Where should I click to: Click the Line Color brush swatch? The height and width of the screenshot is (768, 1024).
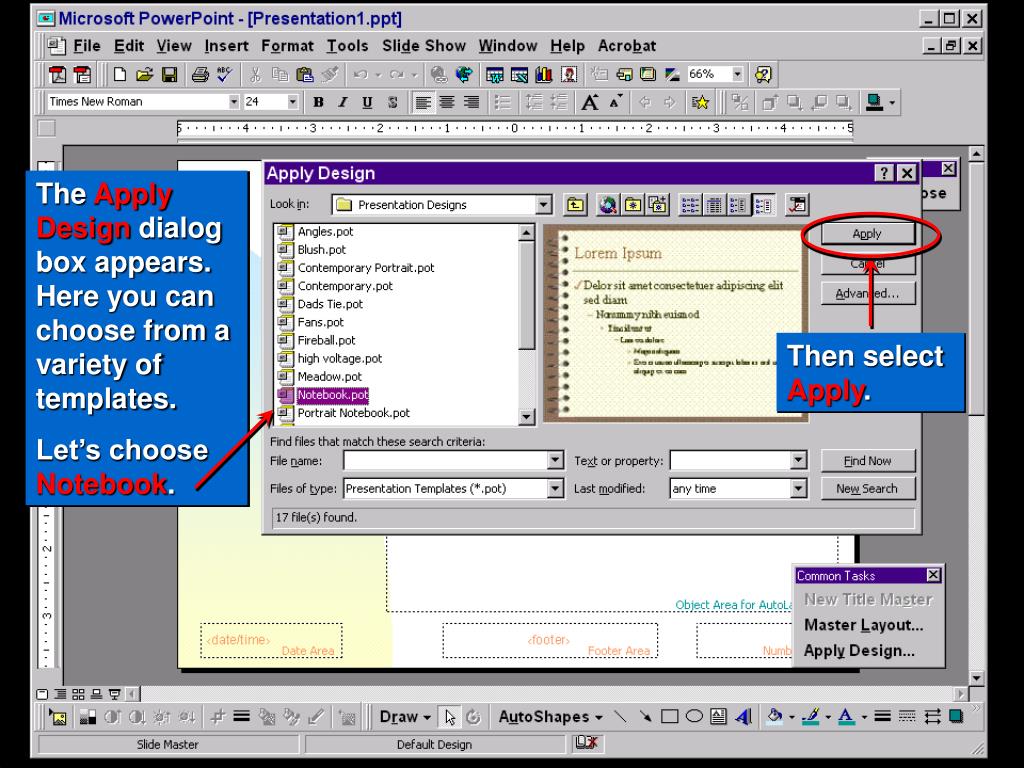point(811,717)
